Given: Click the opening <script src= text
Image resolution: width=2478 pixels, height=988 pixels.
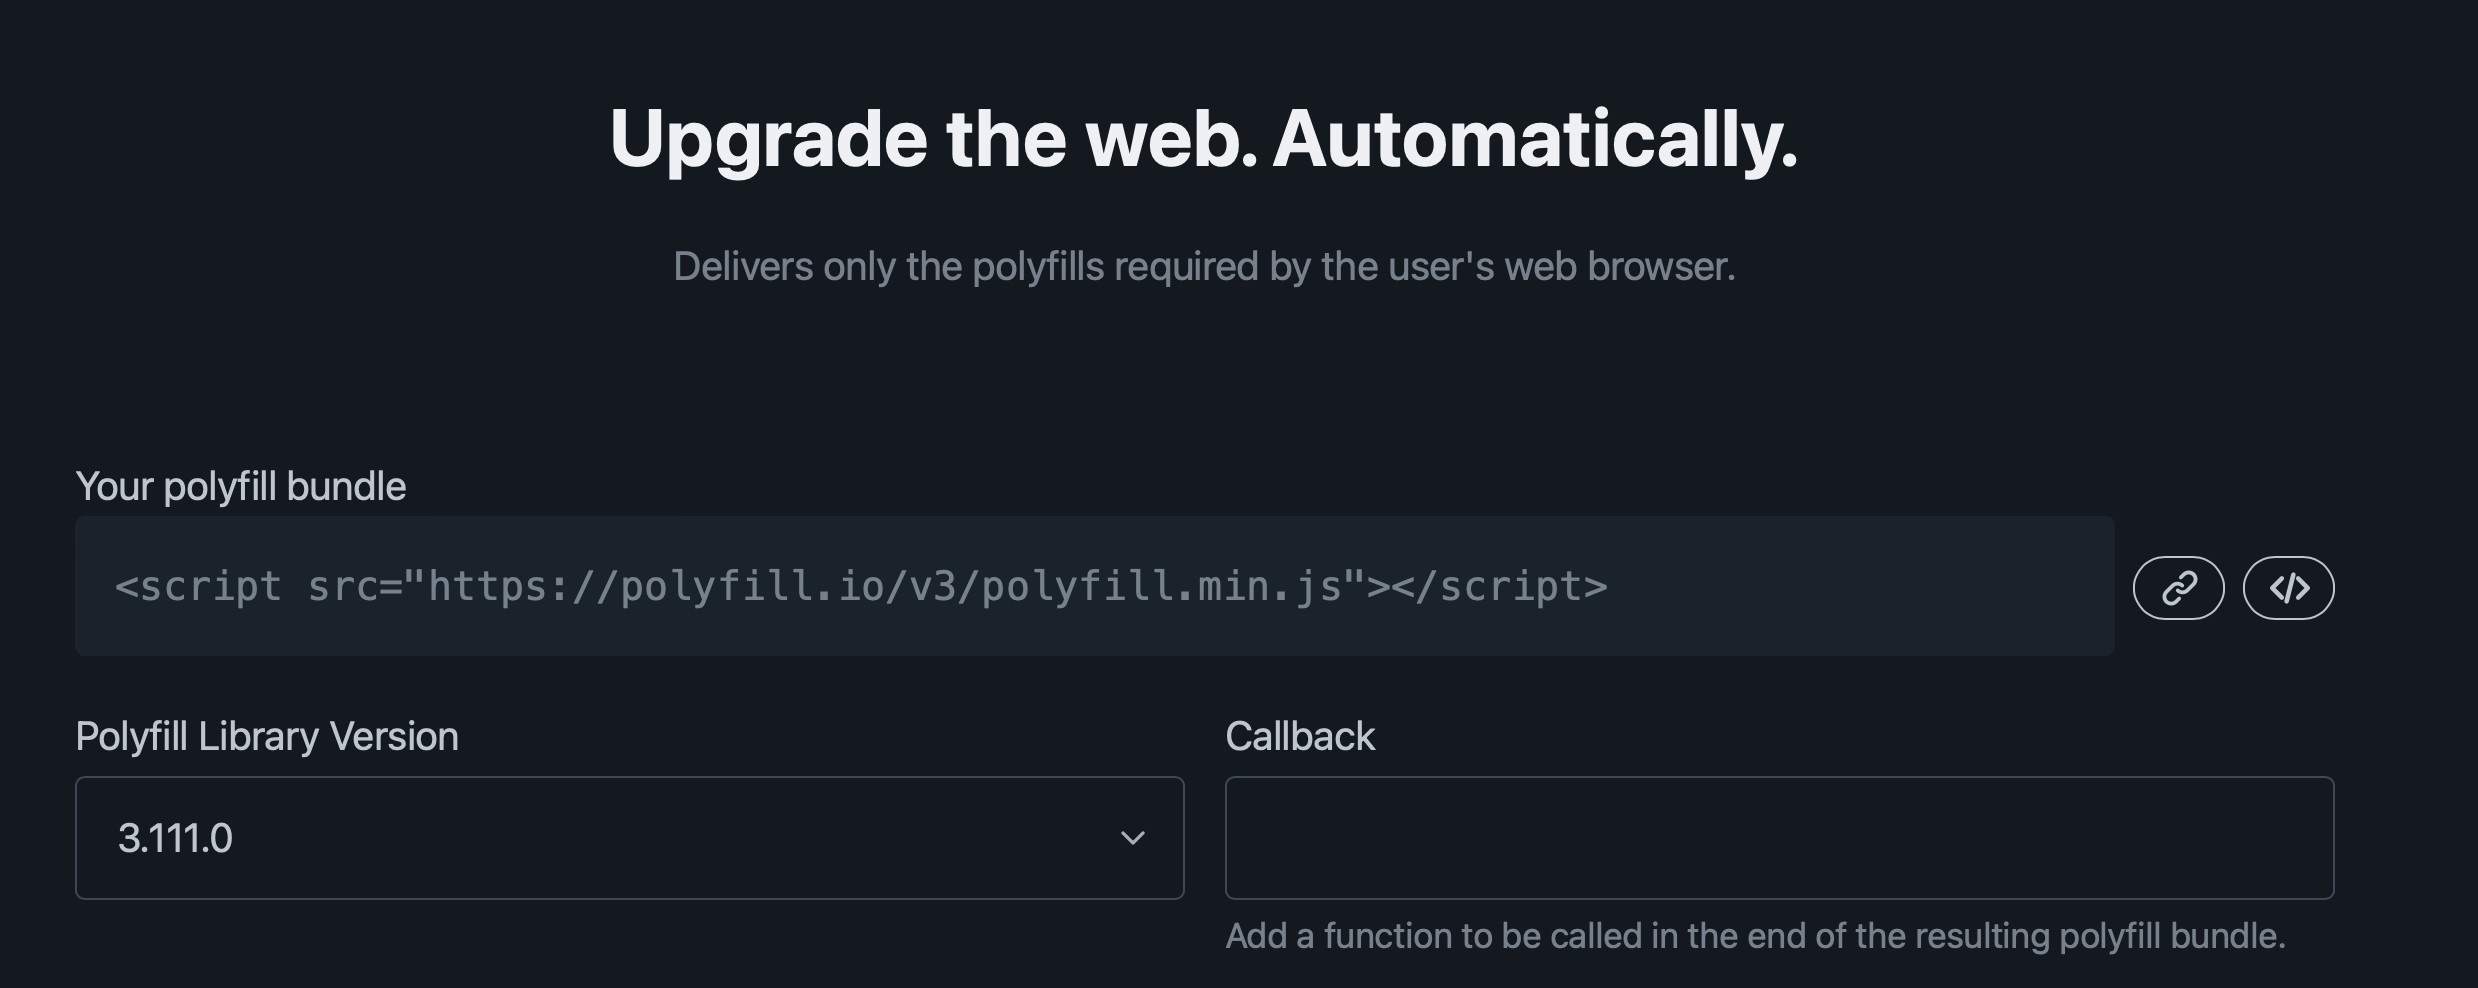Looking at the screenshot, I should pyautogui.click(x=258, y=586).
